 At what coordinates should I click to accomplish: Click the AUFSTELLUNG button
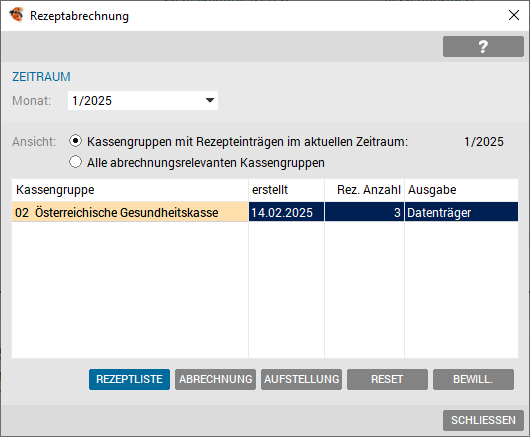302,379
